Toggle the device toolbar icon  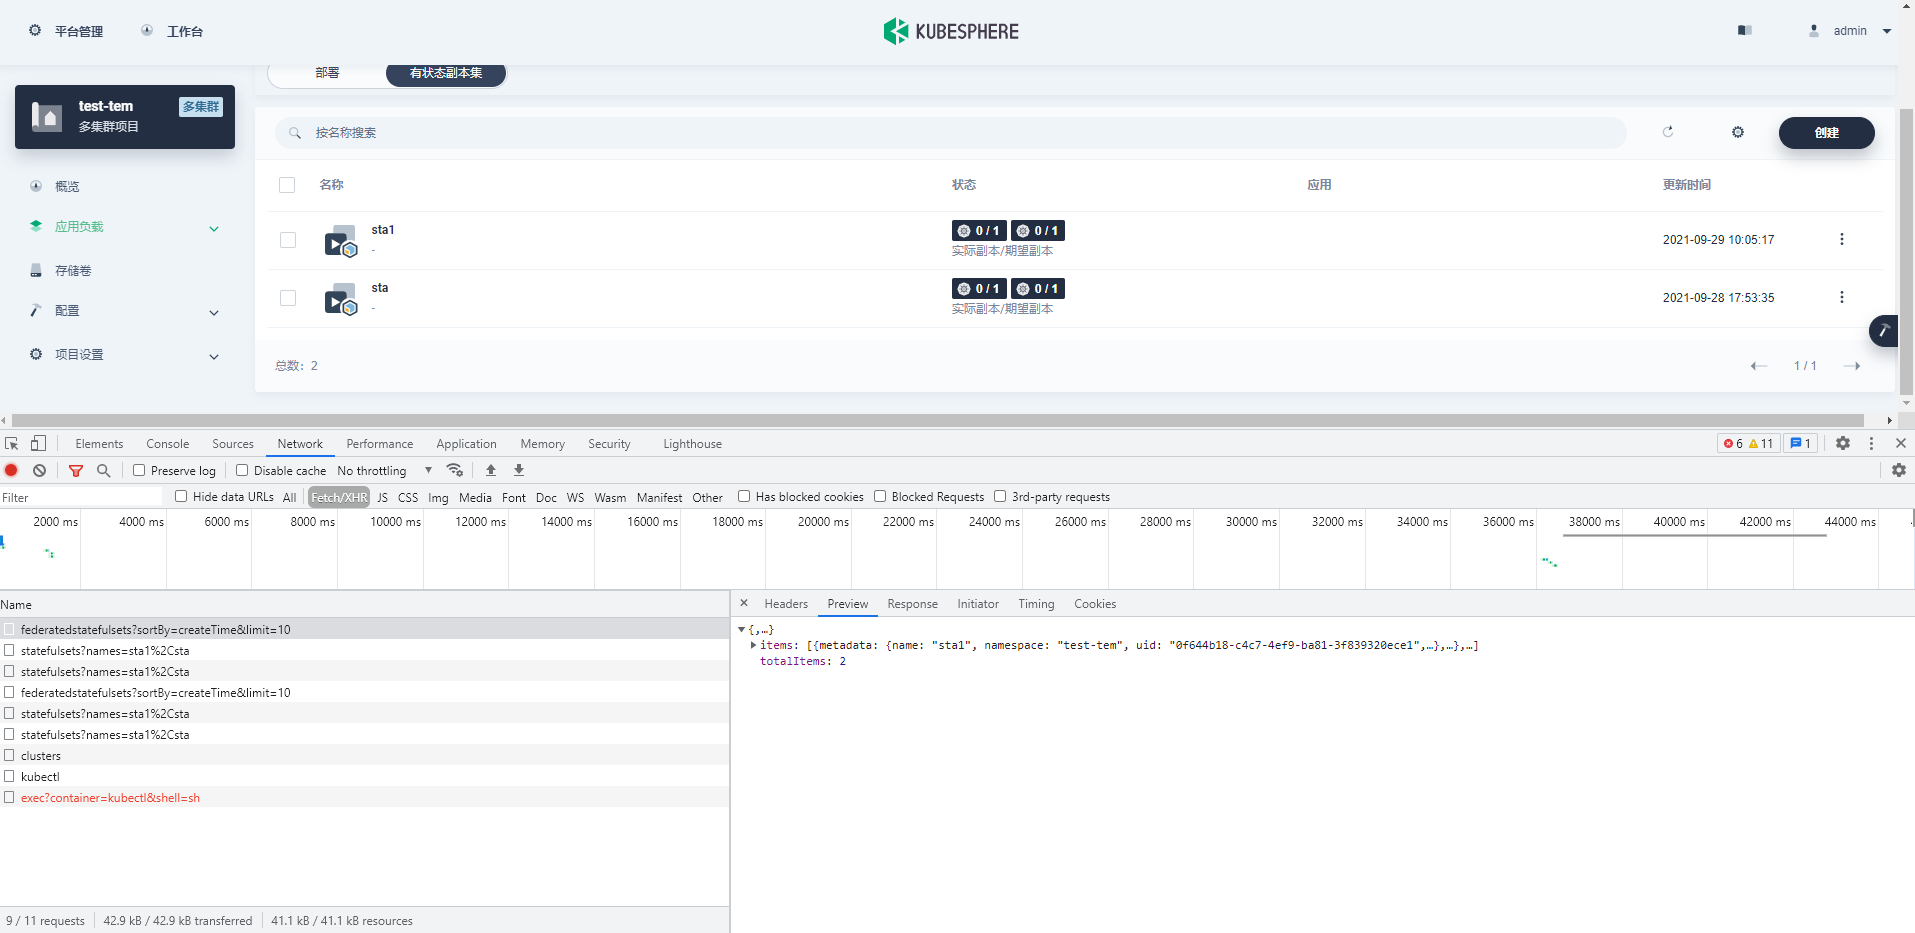(x=38, y=443)
